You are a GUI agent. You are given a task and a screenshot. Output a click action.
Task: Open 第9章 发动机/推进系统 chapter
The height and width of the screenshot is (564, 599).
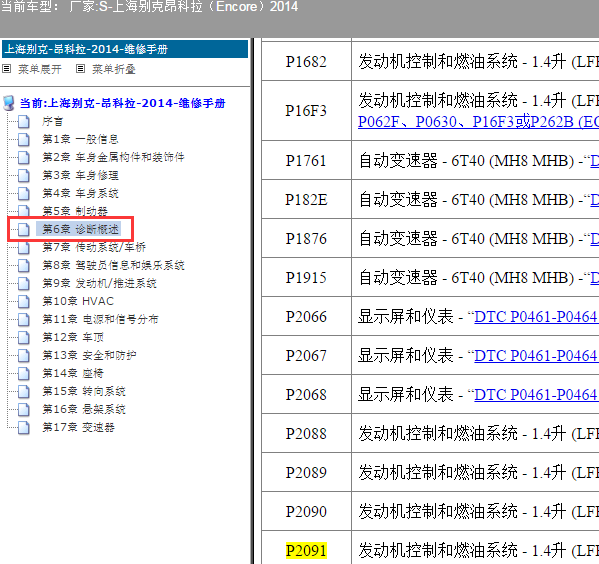tap(99, 283)
